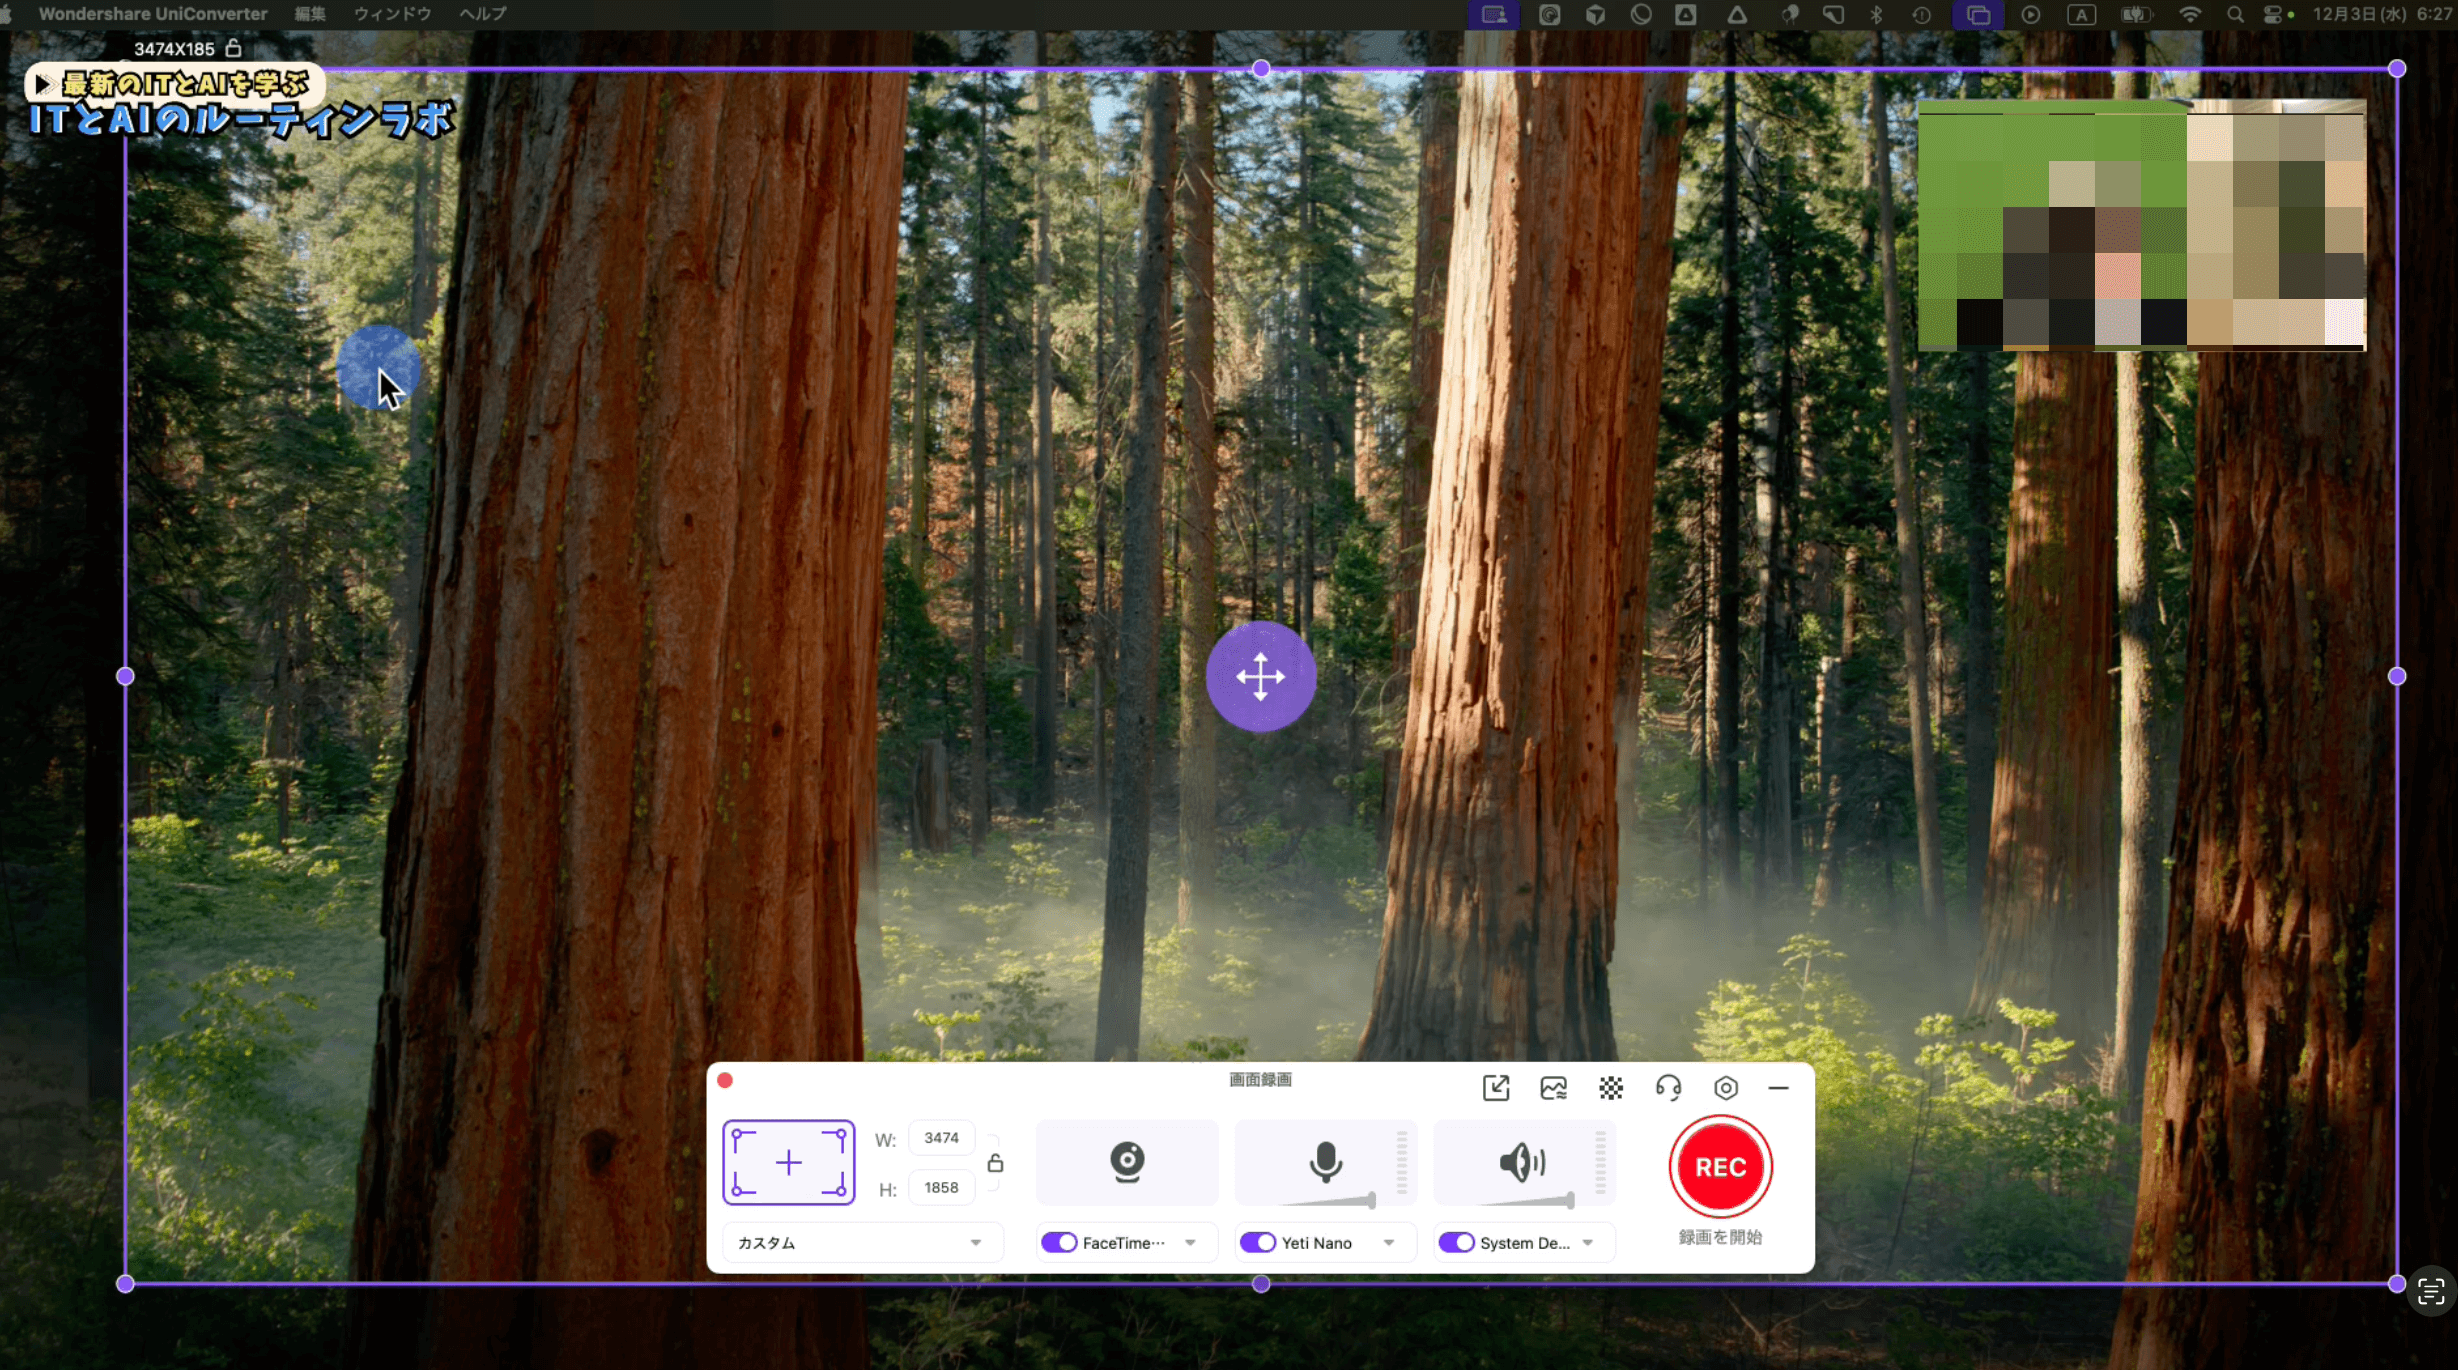Select the custom capture area icon
This screenshot has height=1370, width=2458.
pos(789,1162)
